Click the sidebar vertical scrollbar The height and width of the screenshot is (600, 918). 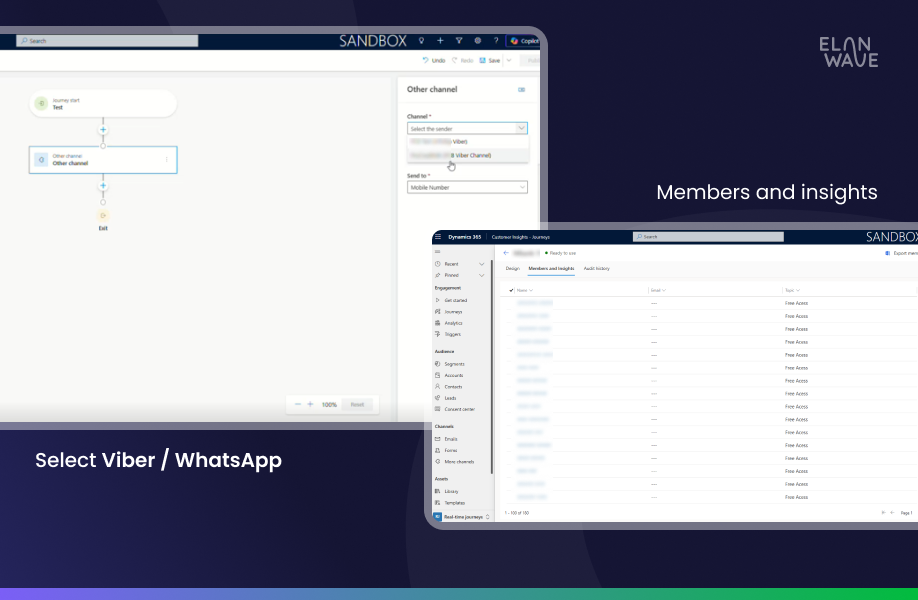point(492,367)
